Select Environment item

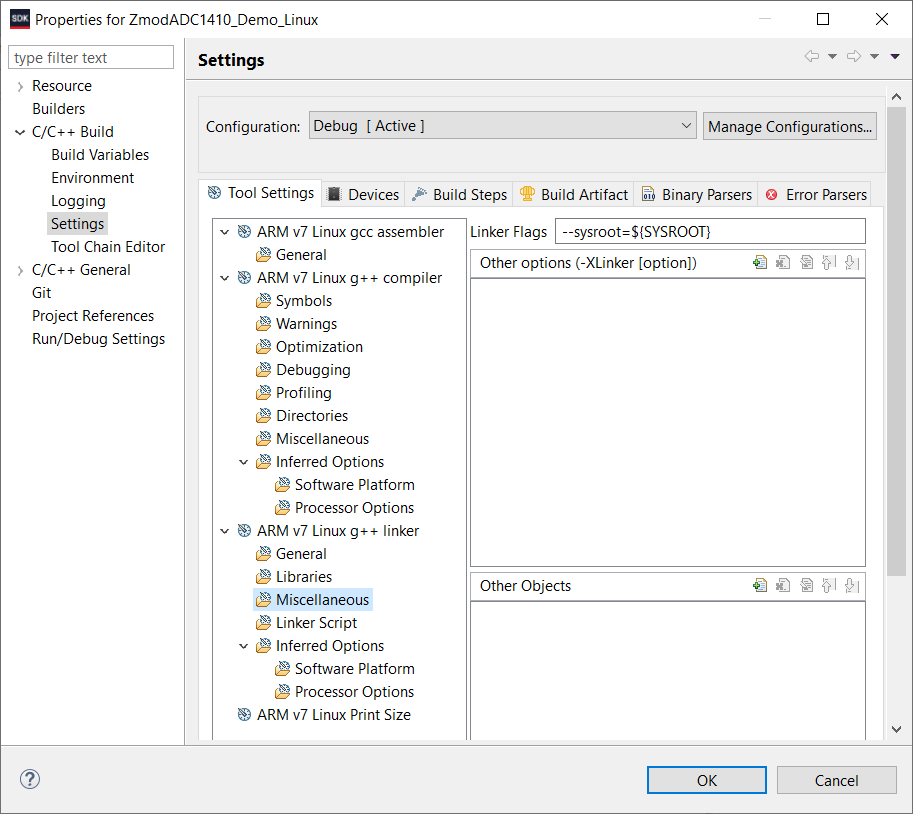[x=93, y=178]
